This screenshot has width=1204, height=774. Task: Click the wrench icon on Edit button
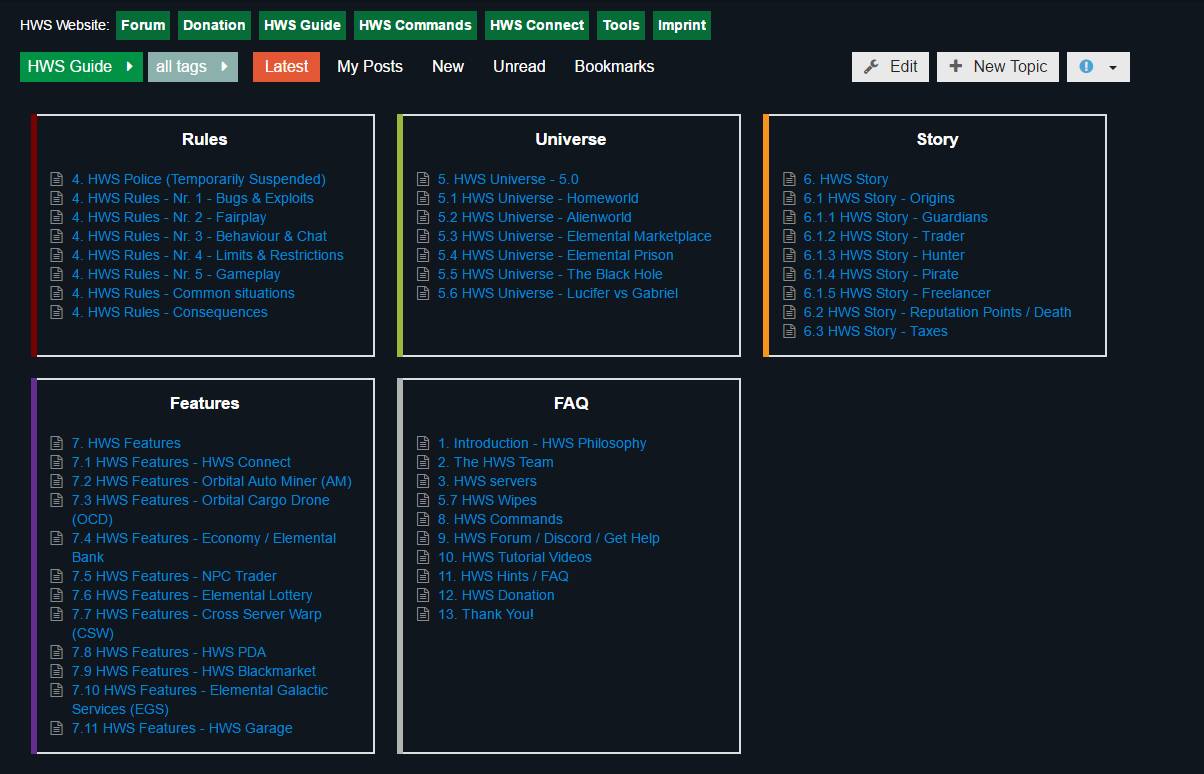871,66
